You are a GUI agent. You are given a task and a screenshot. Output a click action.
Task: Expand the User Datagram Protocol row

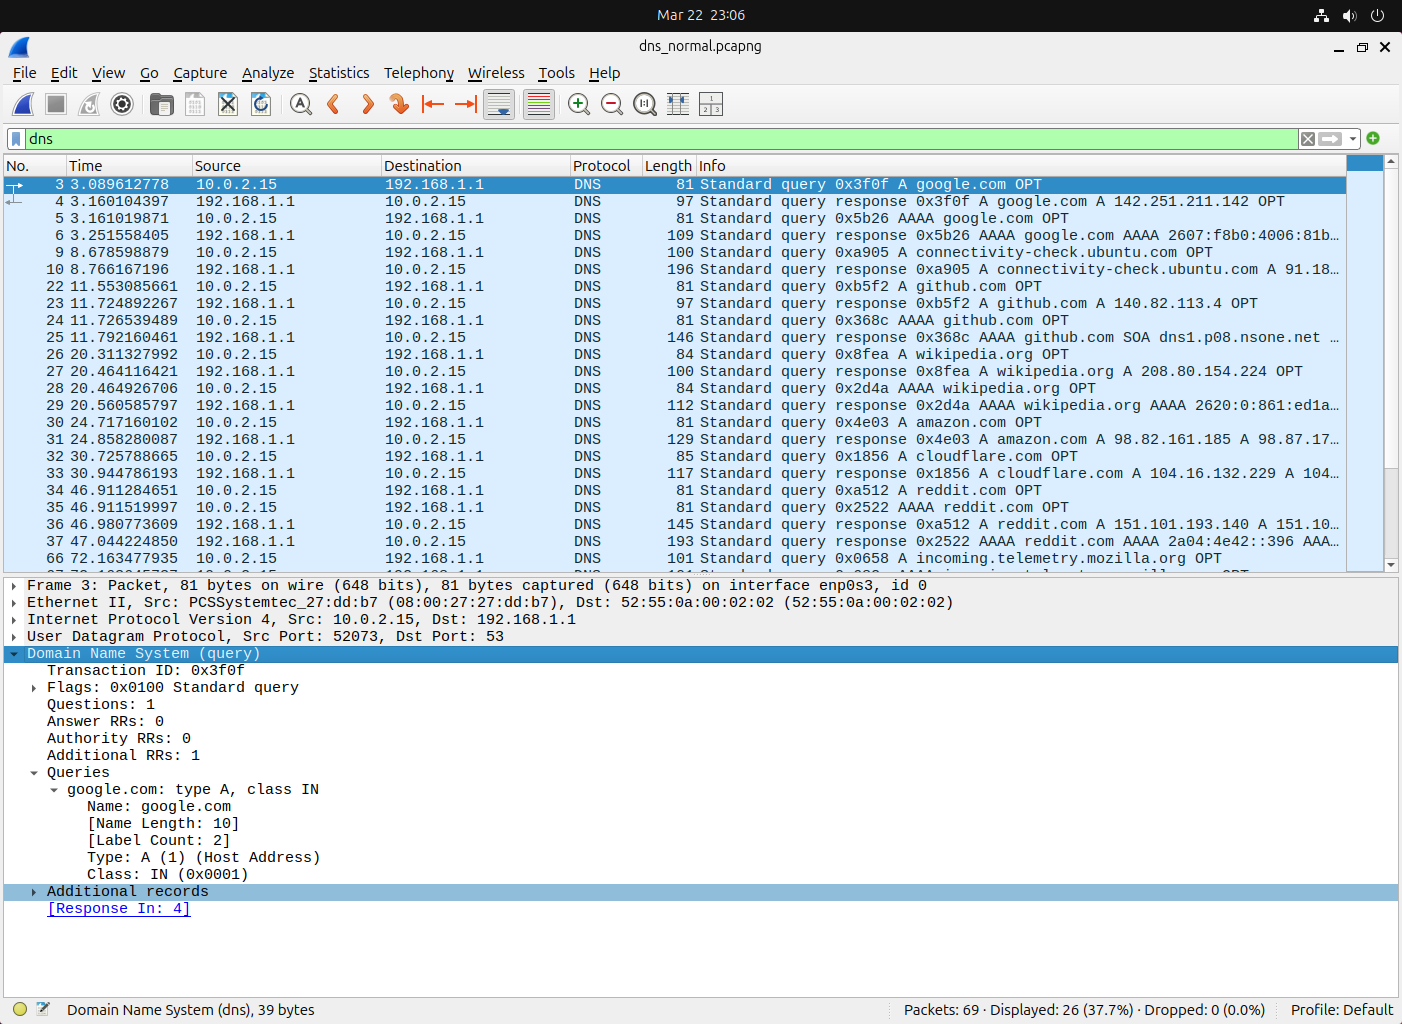tap(14, 637)
